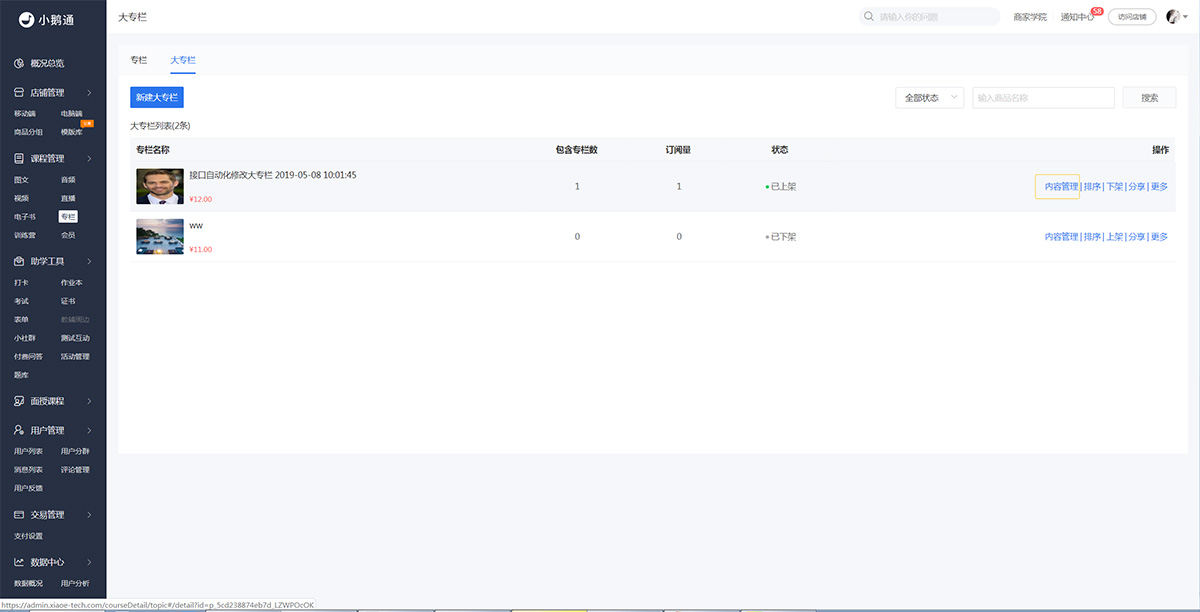Open the 通知中心 notifications
Viewport: 1200px width, 612px height.
tap(1077, 17)
